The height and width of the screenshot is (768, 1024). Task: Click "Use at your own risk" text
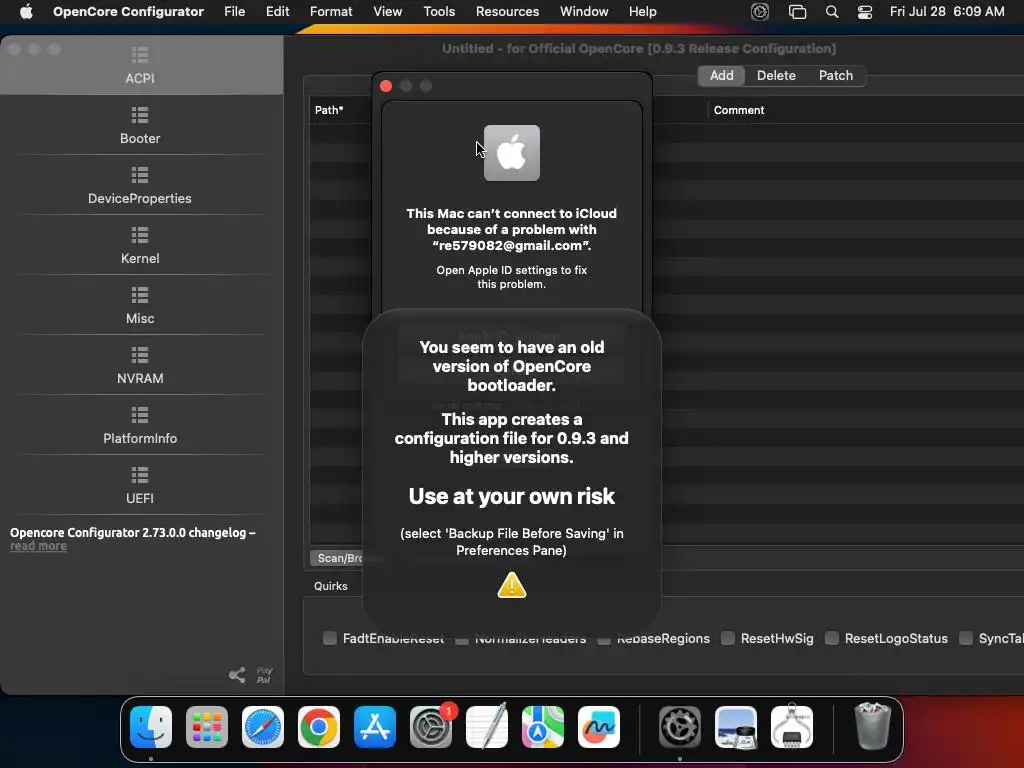pos(511,496)
